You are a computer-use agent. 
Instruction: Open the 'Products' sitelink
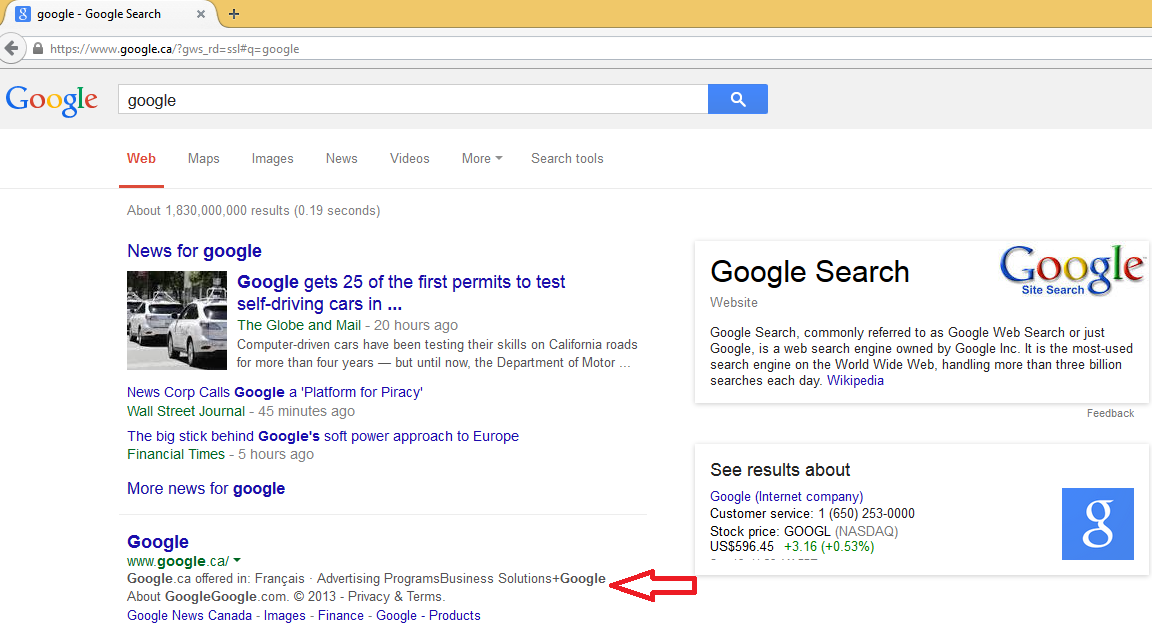[x=454, y=616]
